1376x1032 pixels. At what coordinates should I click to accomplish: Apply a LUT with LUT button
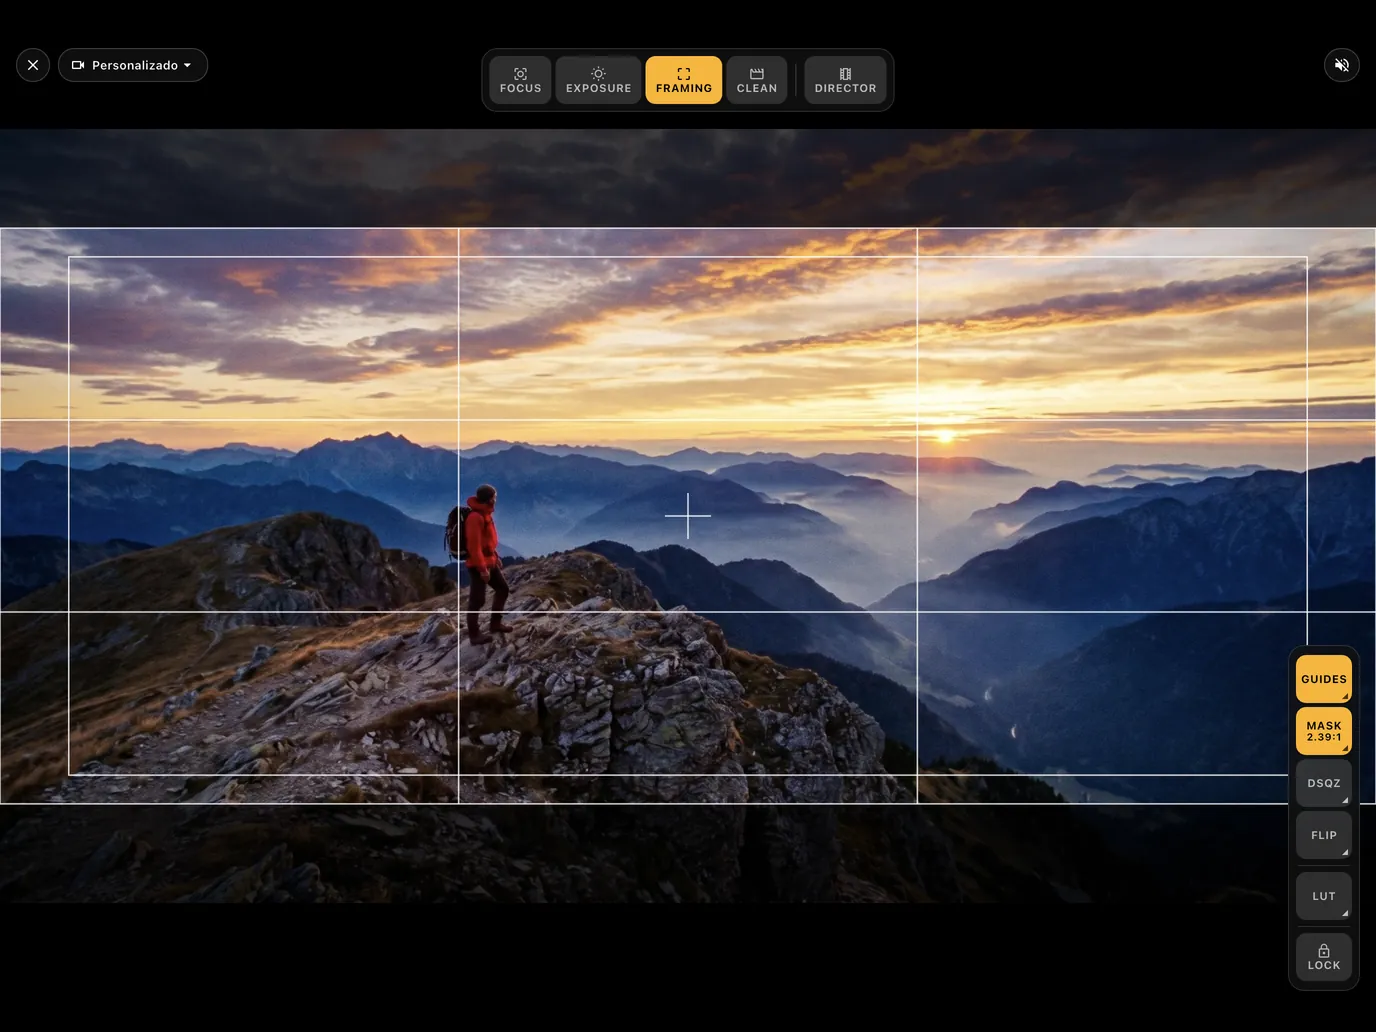1324,896
